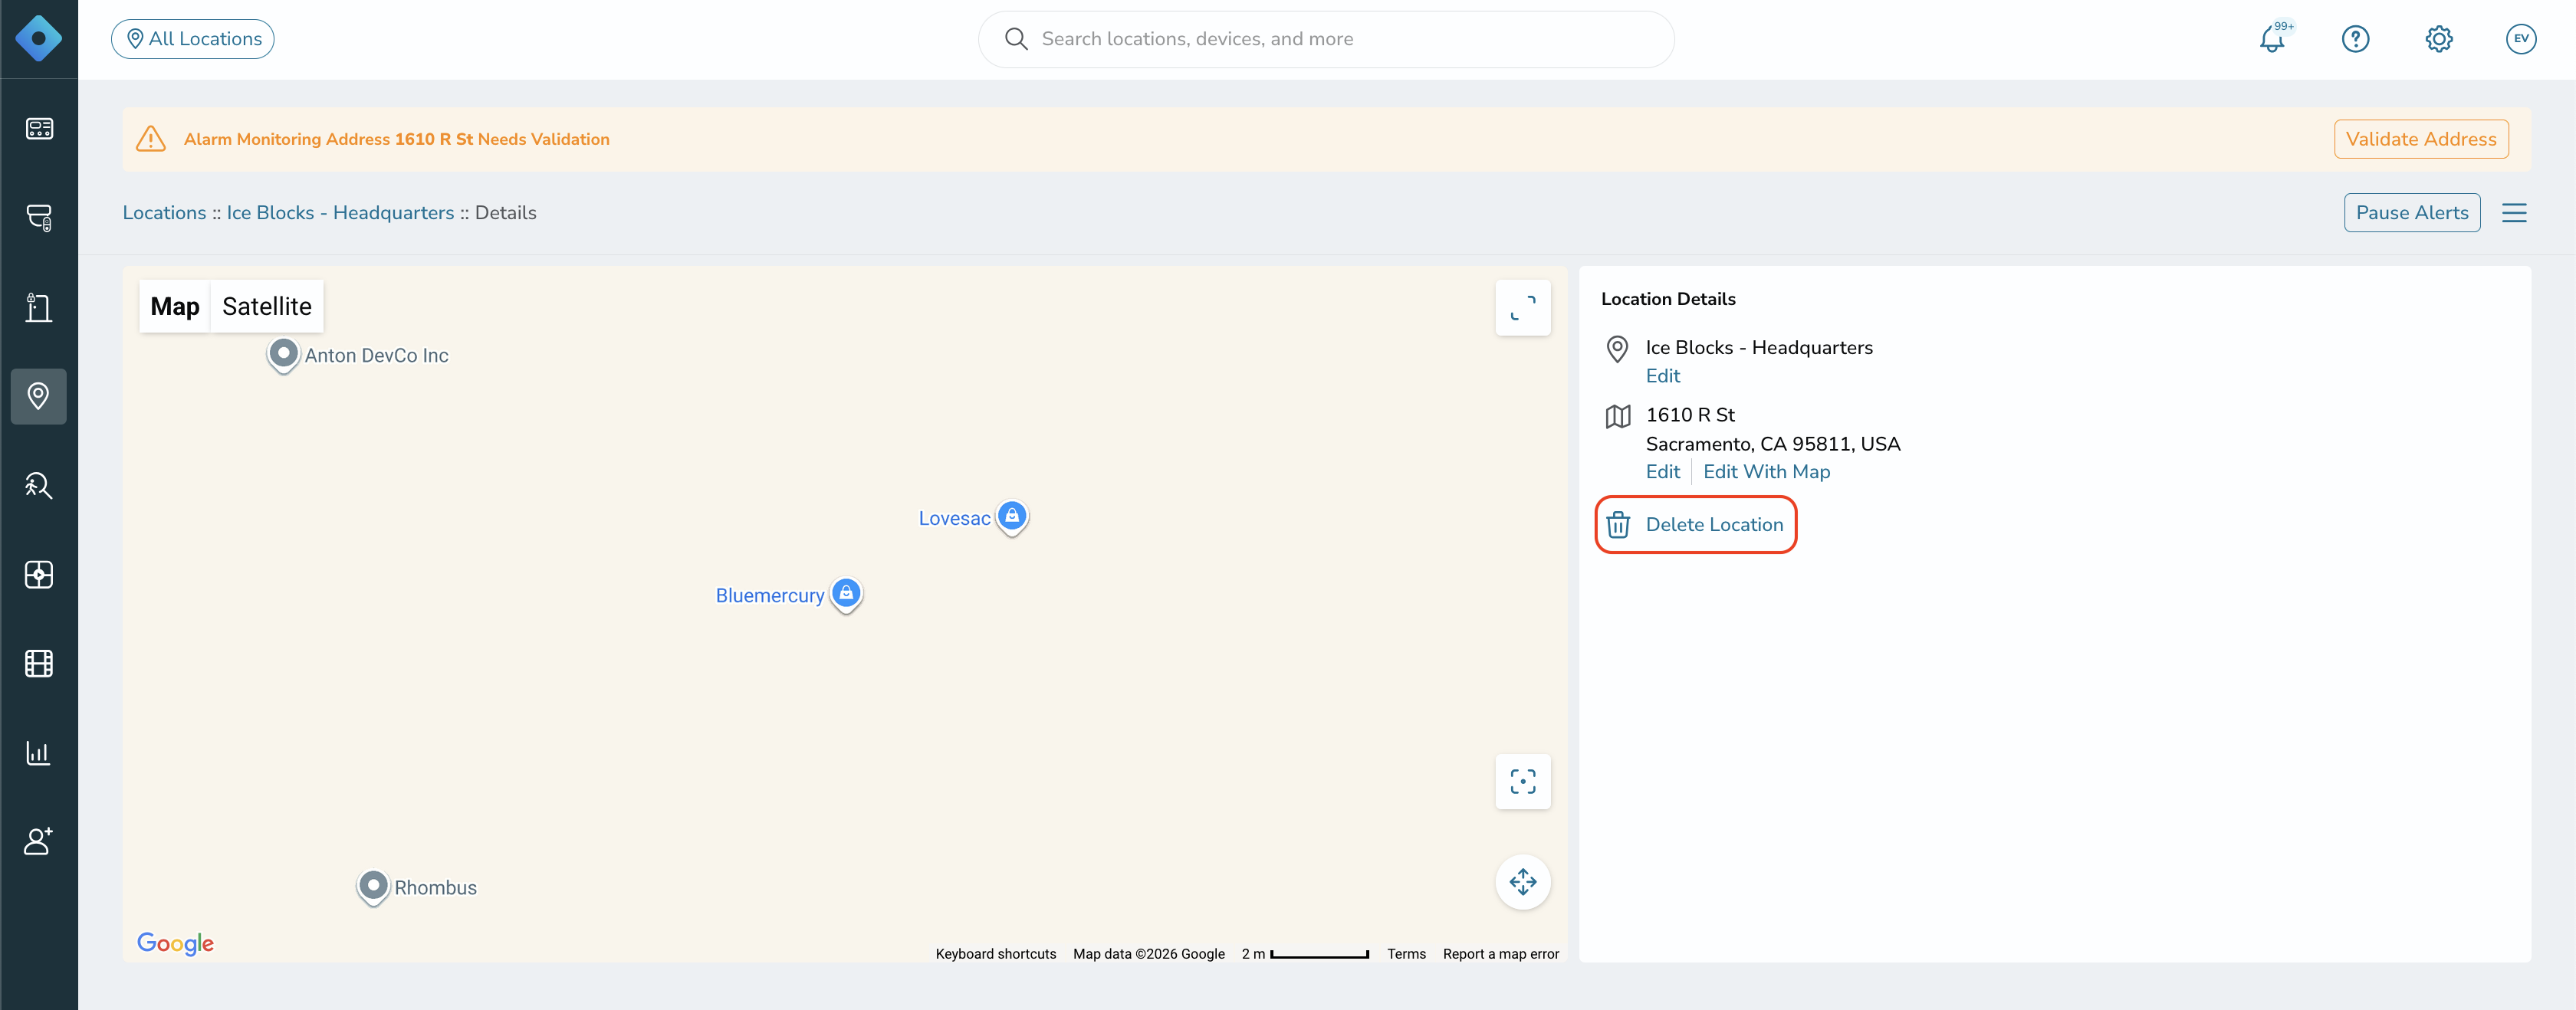Open the help question mark icon
2576x1010 pixels.
[x=2356, y=39]
